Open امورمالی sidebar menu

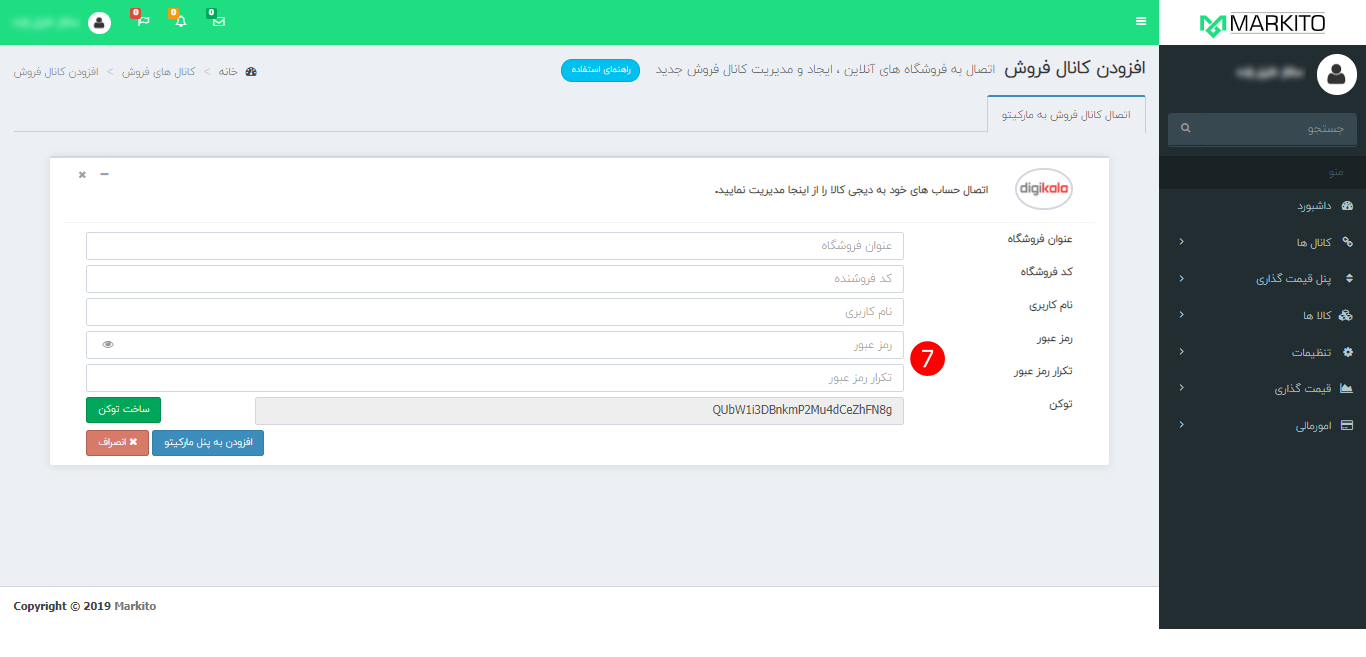coord(1262,425)
